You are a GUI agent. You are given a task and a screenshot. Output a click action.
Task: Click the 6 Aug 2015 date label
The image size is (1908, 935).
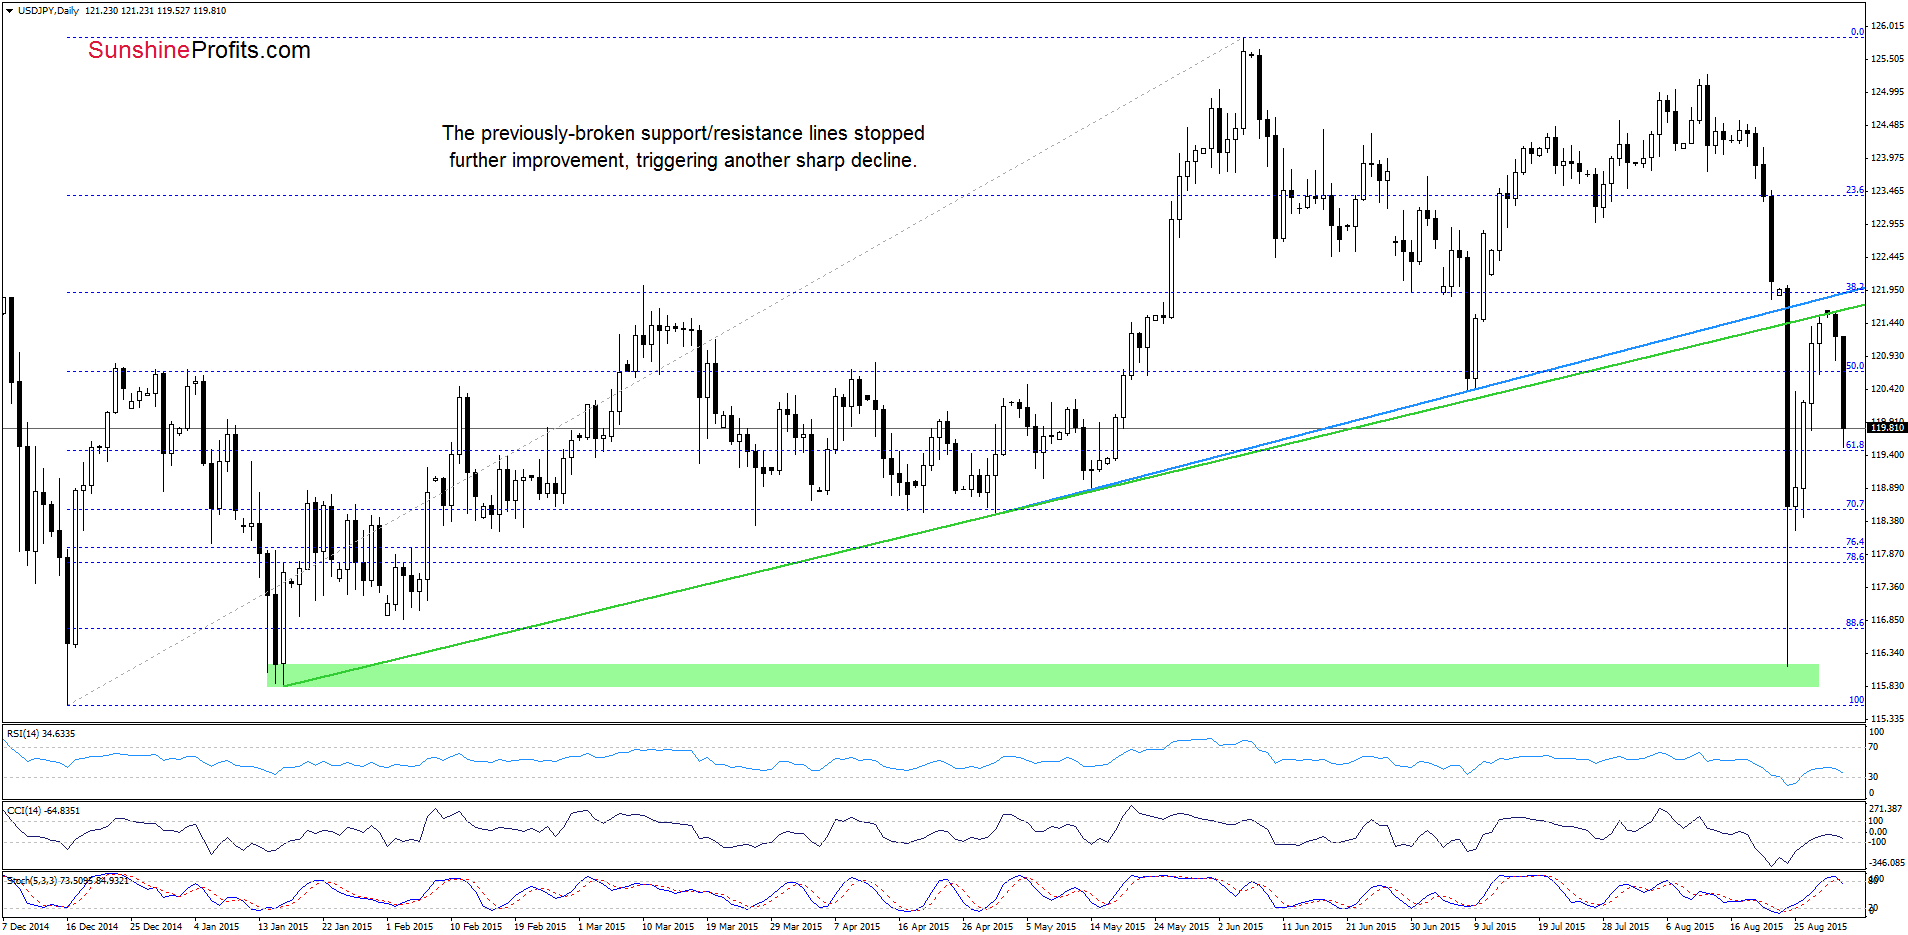(x=1690, y=926)
